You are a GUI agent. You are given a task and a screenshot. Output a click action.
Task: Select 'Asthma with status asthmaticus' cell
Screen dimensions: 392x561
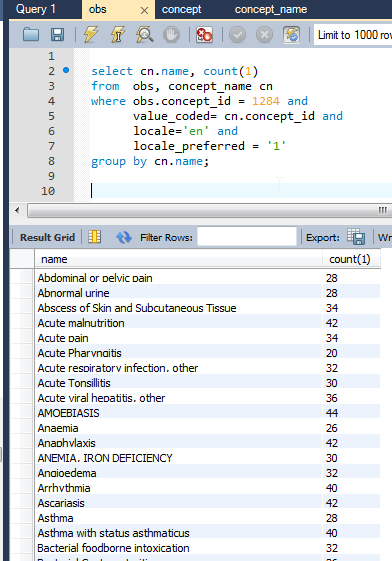point(178,533)
